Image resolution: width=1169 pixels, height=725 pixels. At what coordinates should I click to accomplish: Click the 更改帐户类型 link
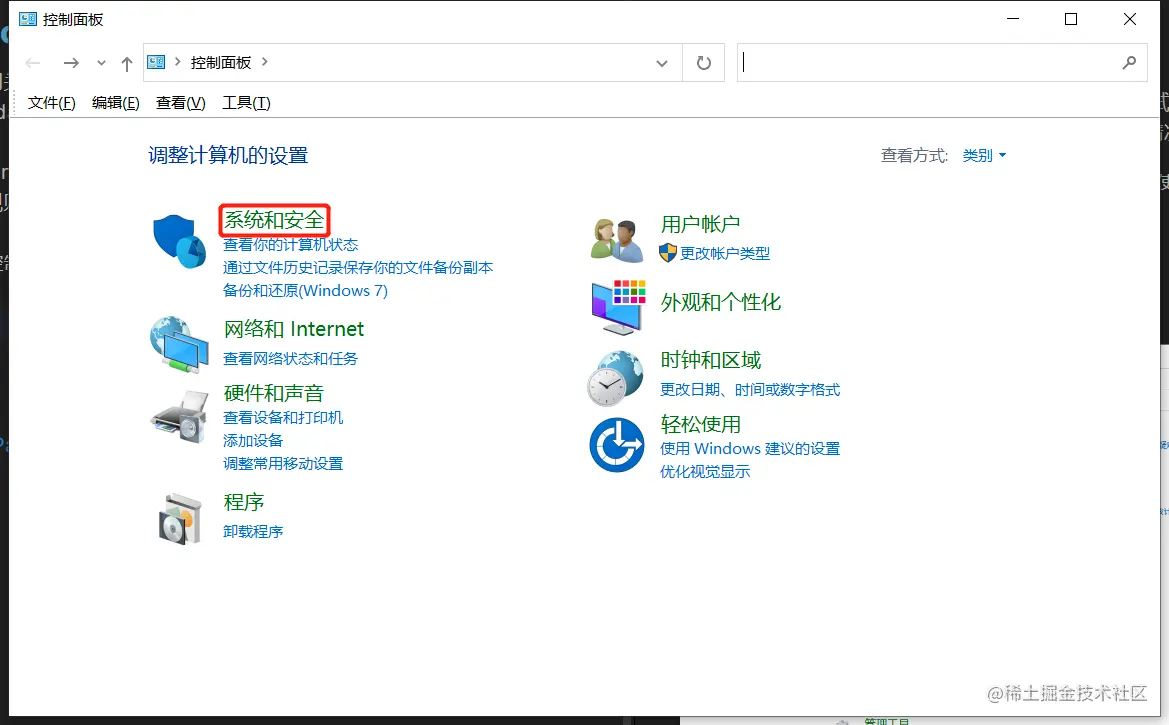click(724, 254)
